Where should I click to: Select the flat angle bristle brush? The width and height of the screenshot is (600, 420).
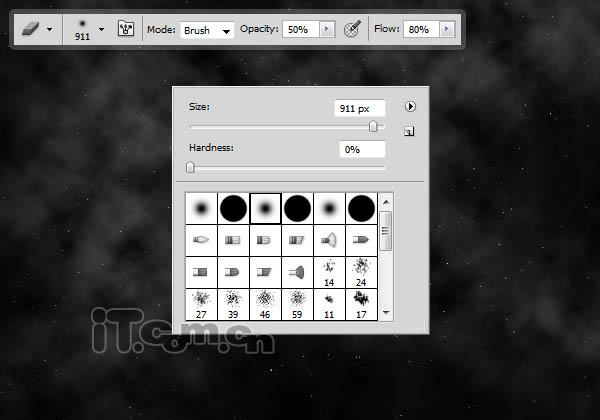tap(265, 272)
